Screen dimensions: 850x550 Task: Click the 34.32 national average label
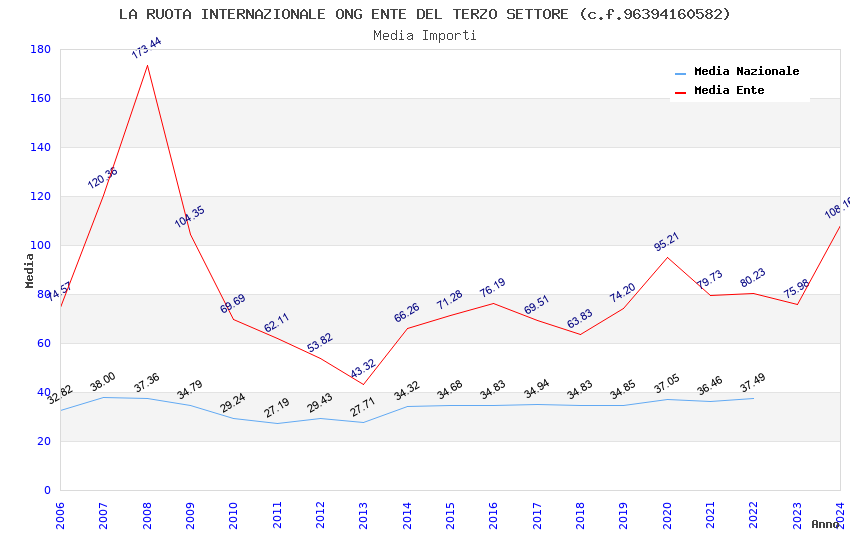[407, 391]
